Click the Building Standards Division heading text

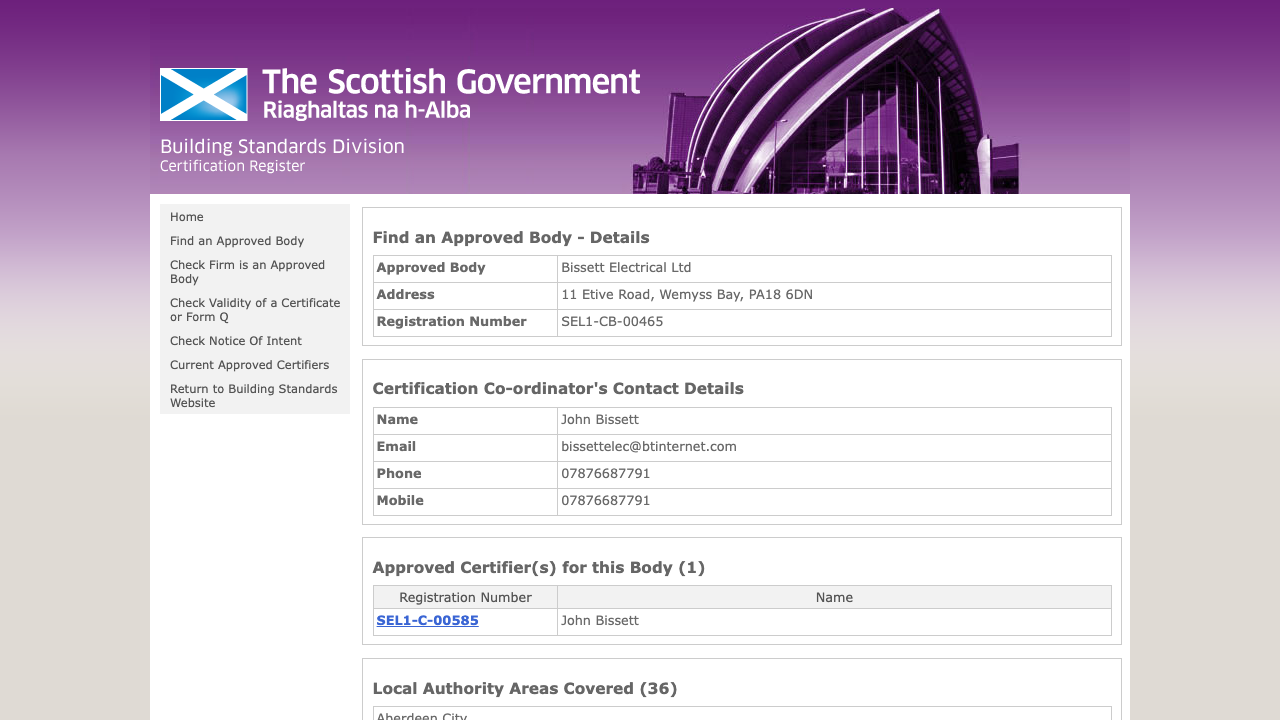point(282,147)
